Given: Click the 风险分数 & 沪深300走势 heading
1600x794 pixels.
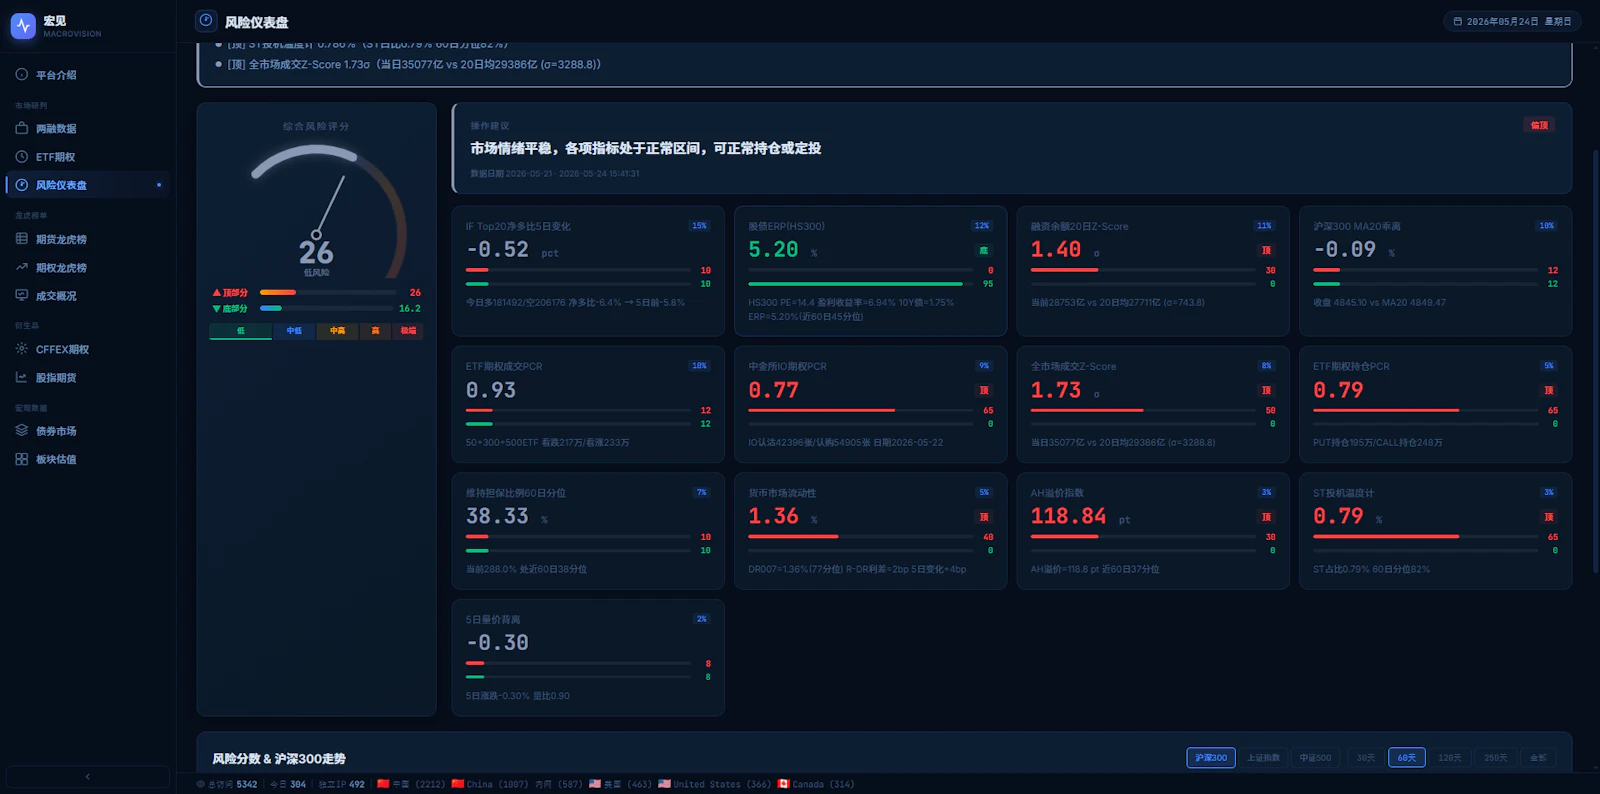Looking at the screenshot, I should (x=279, y=759).
